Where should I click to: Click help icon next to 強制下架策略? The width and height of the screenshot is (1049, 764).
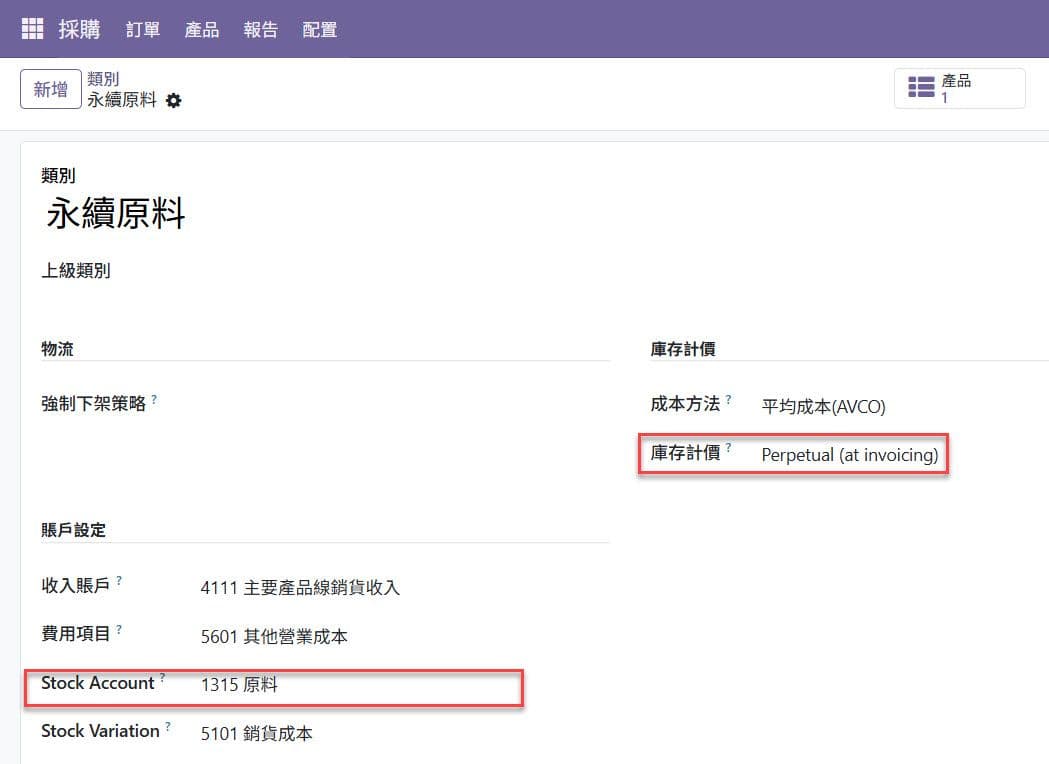click(154, 399)
